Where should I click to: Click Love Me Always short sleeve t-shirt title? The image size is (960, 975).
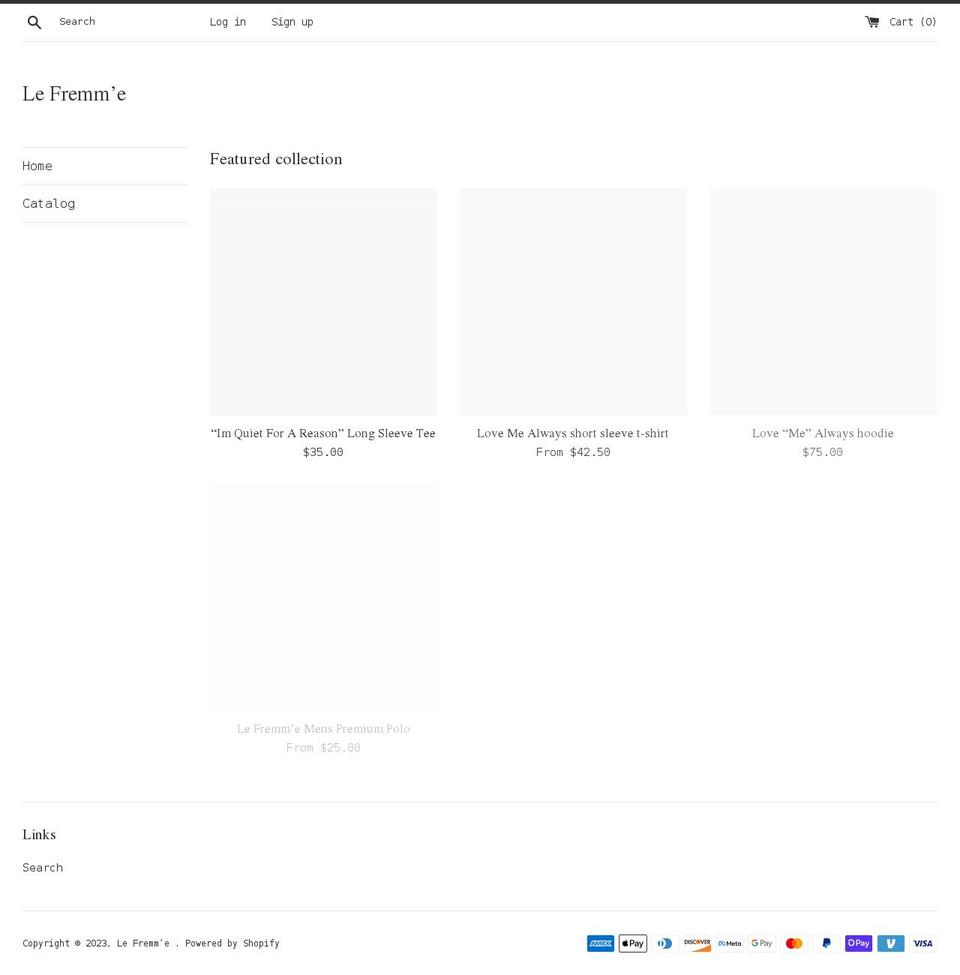[x=573, y=433]
